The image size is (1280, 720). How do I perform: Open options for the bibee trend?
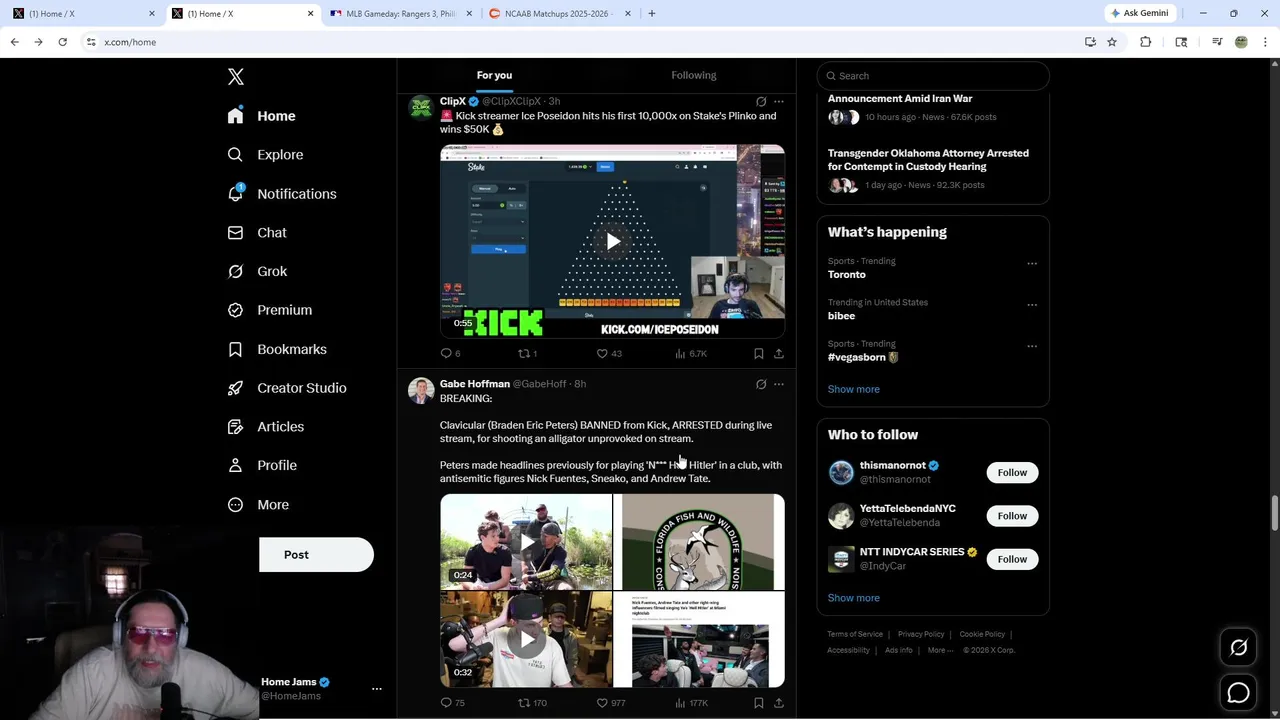(x=1032, y=305)
